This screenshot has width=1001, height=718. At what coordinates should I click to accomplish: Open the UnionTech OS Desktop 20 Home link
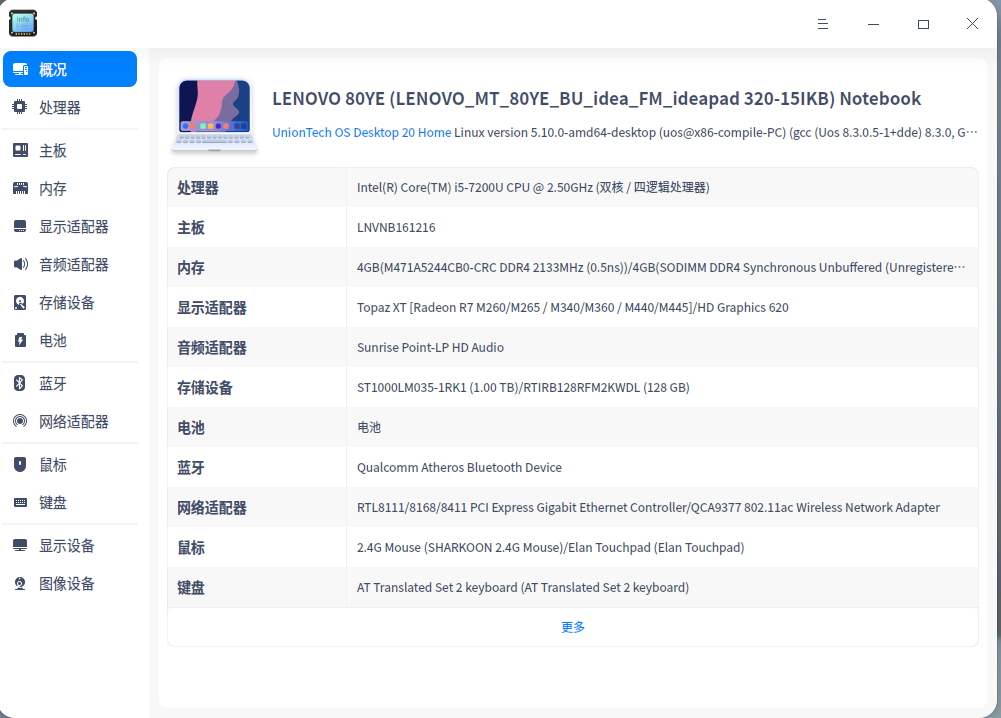click(362, 132)
